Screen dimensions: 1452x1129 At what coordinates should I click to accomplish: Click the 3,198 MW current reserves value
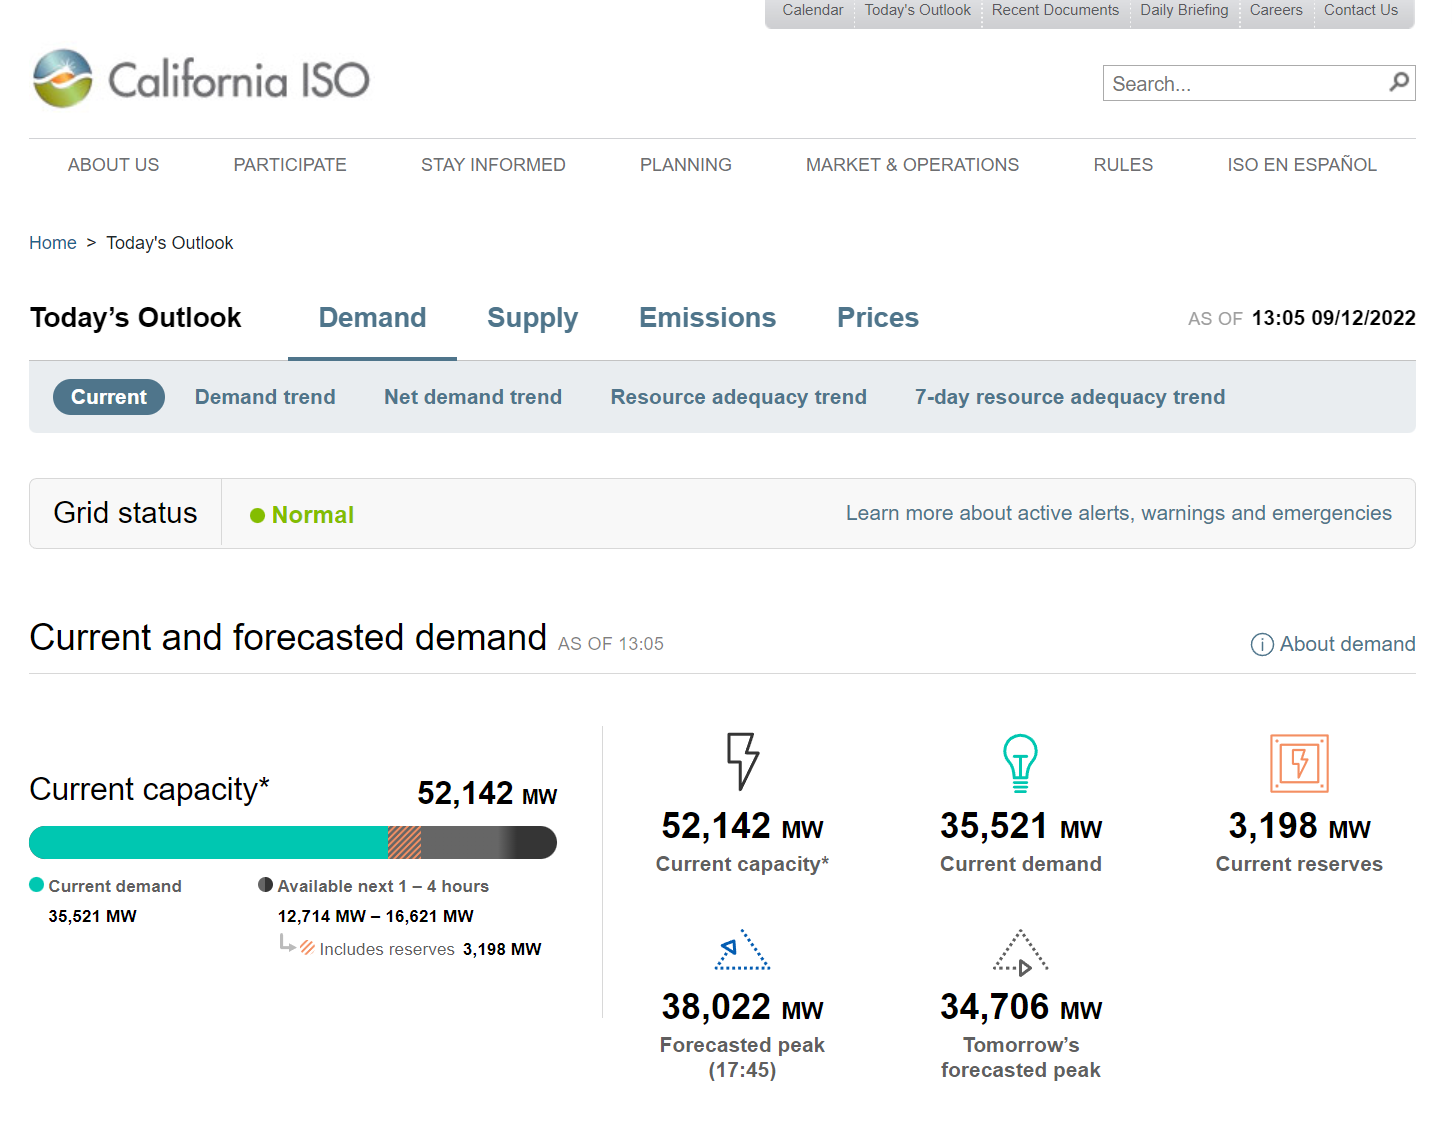pyautogui.click(x=1299, y=826)
